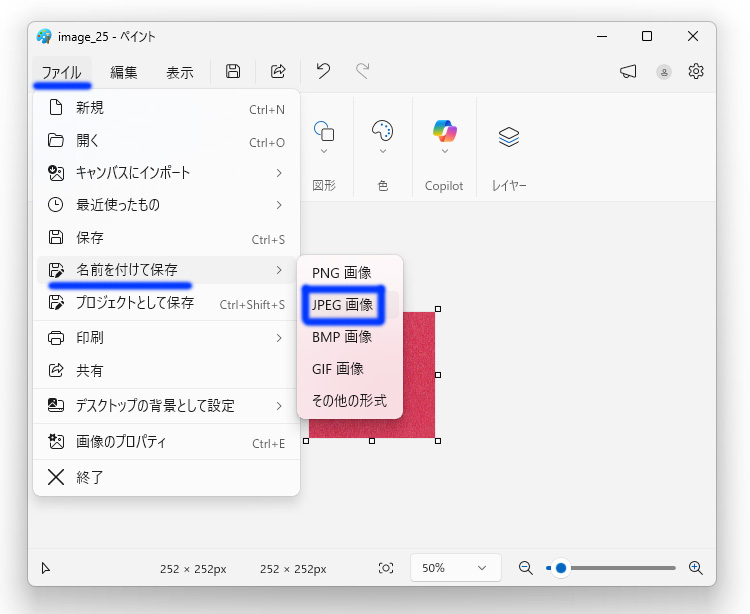Click the save floppy disk icon in toolbar

coord(233,71)
